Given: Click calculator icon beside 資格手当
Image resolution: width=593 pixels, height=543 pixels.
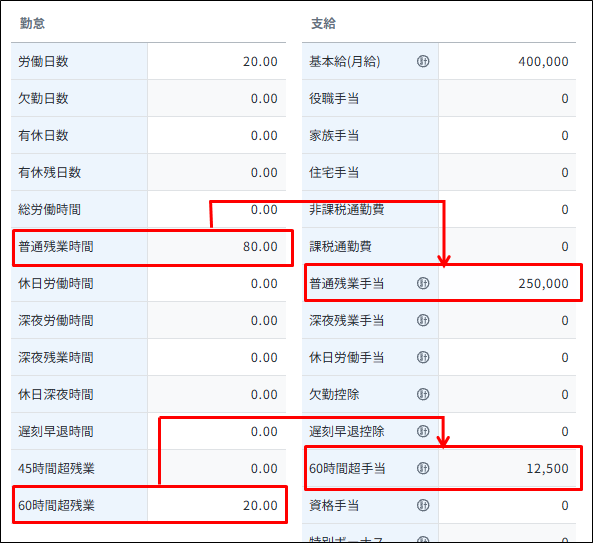Looking at the screenshot, I should (x=423, y=505).
